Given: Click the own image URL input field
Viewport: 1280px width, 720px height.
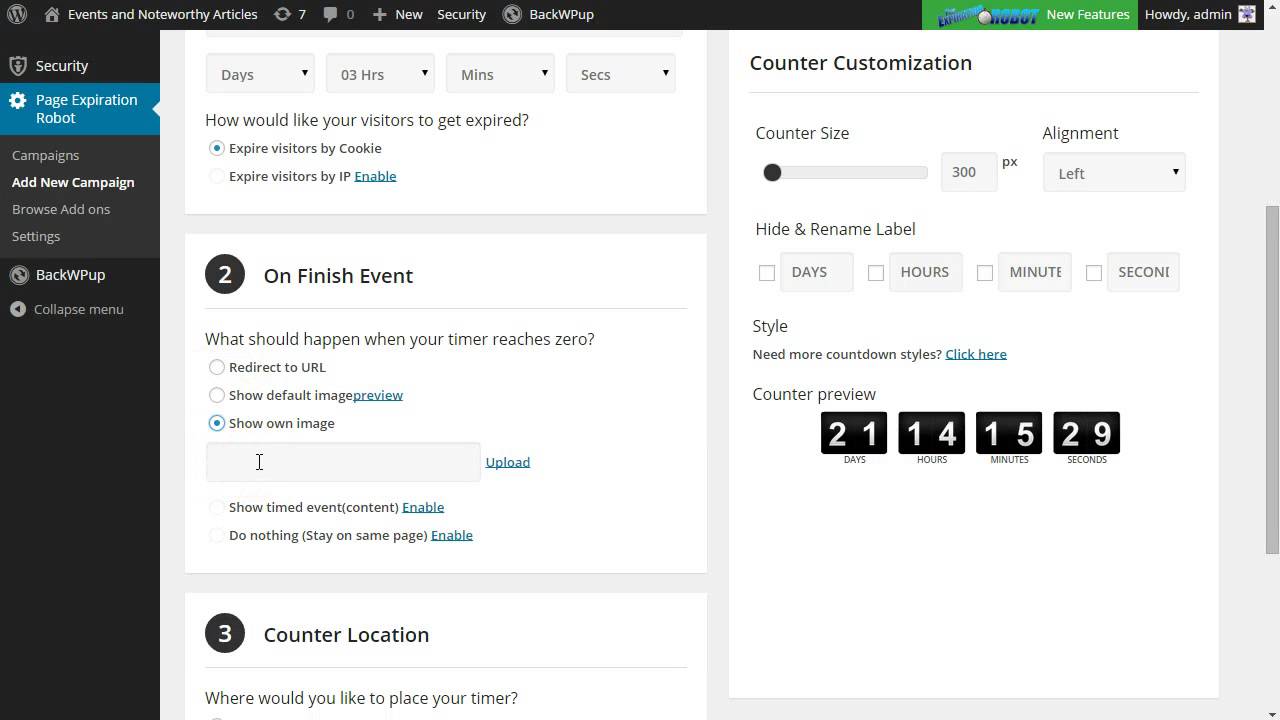Looking at the screenshot, I should pyautogui.click(x=343, y=462).
